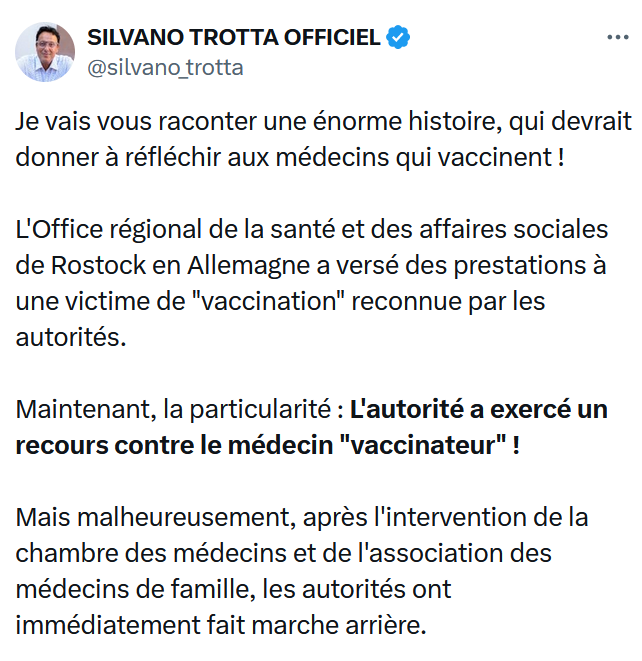Open Silvano Trotta's profile avatar
642x661 pixels.
(x=45, y=52)
